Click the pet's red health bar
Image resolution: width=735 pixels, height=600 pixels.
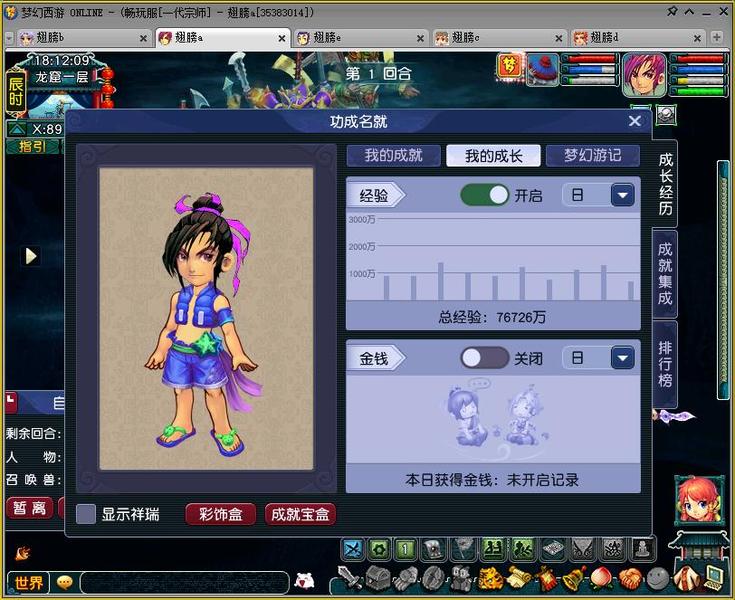point(591,59)
